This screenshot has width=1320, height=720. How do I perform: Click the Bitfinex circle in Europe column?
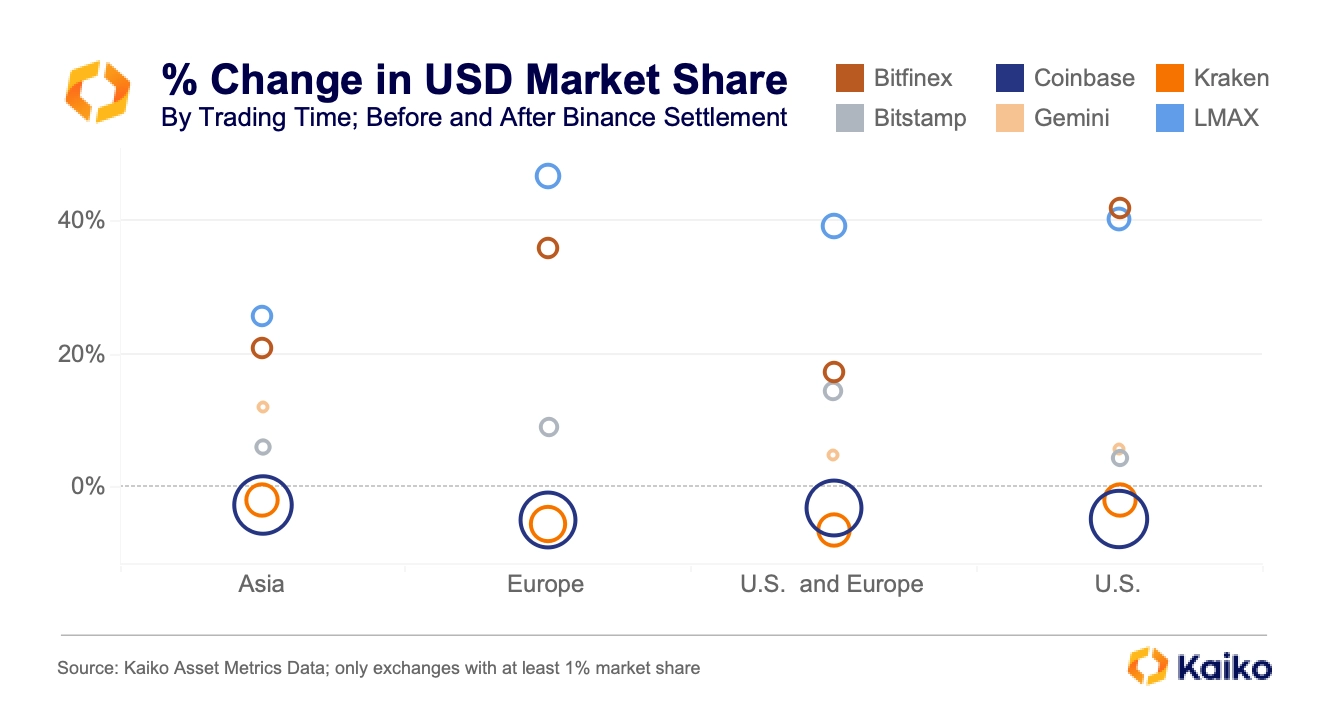click(x=548, y=248)
